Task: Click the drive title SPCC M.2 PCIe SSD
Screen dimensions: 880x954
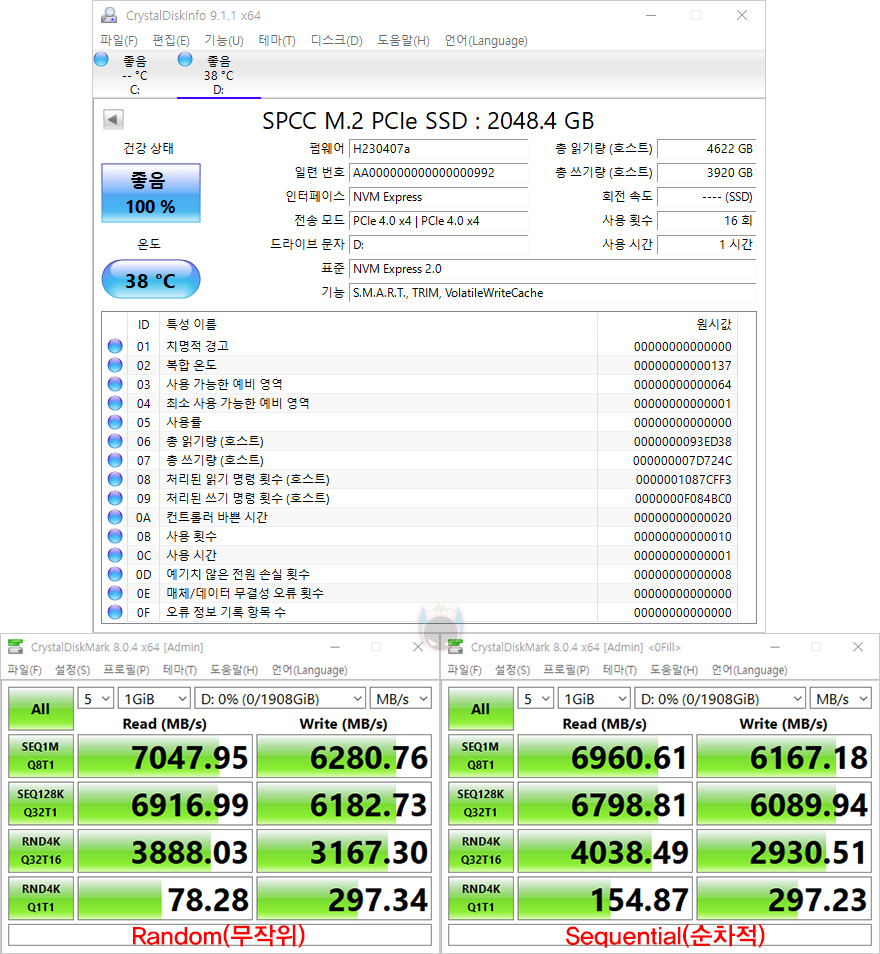Action: (x=428, y=120)
